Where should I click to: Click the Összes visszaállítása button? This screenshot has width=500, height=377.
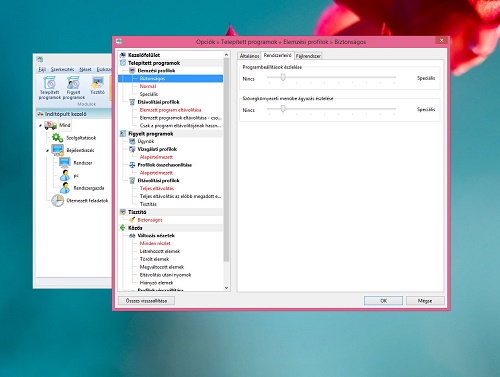click(x=146, y=301)
